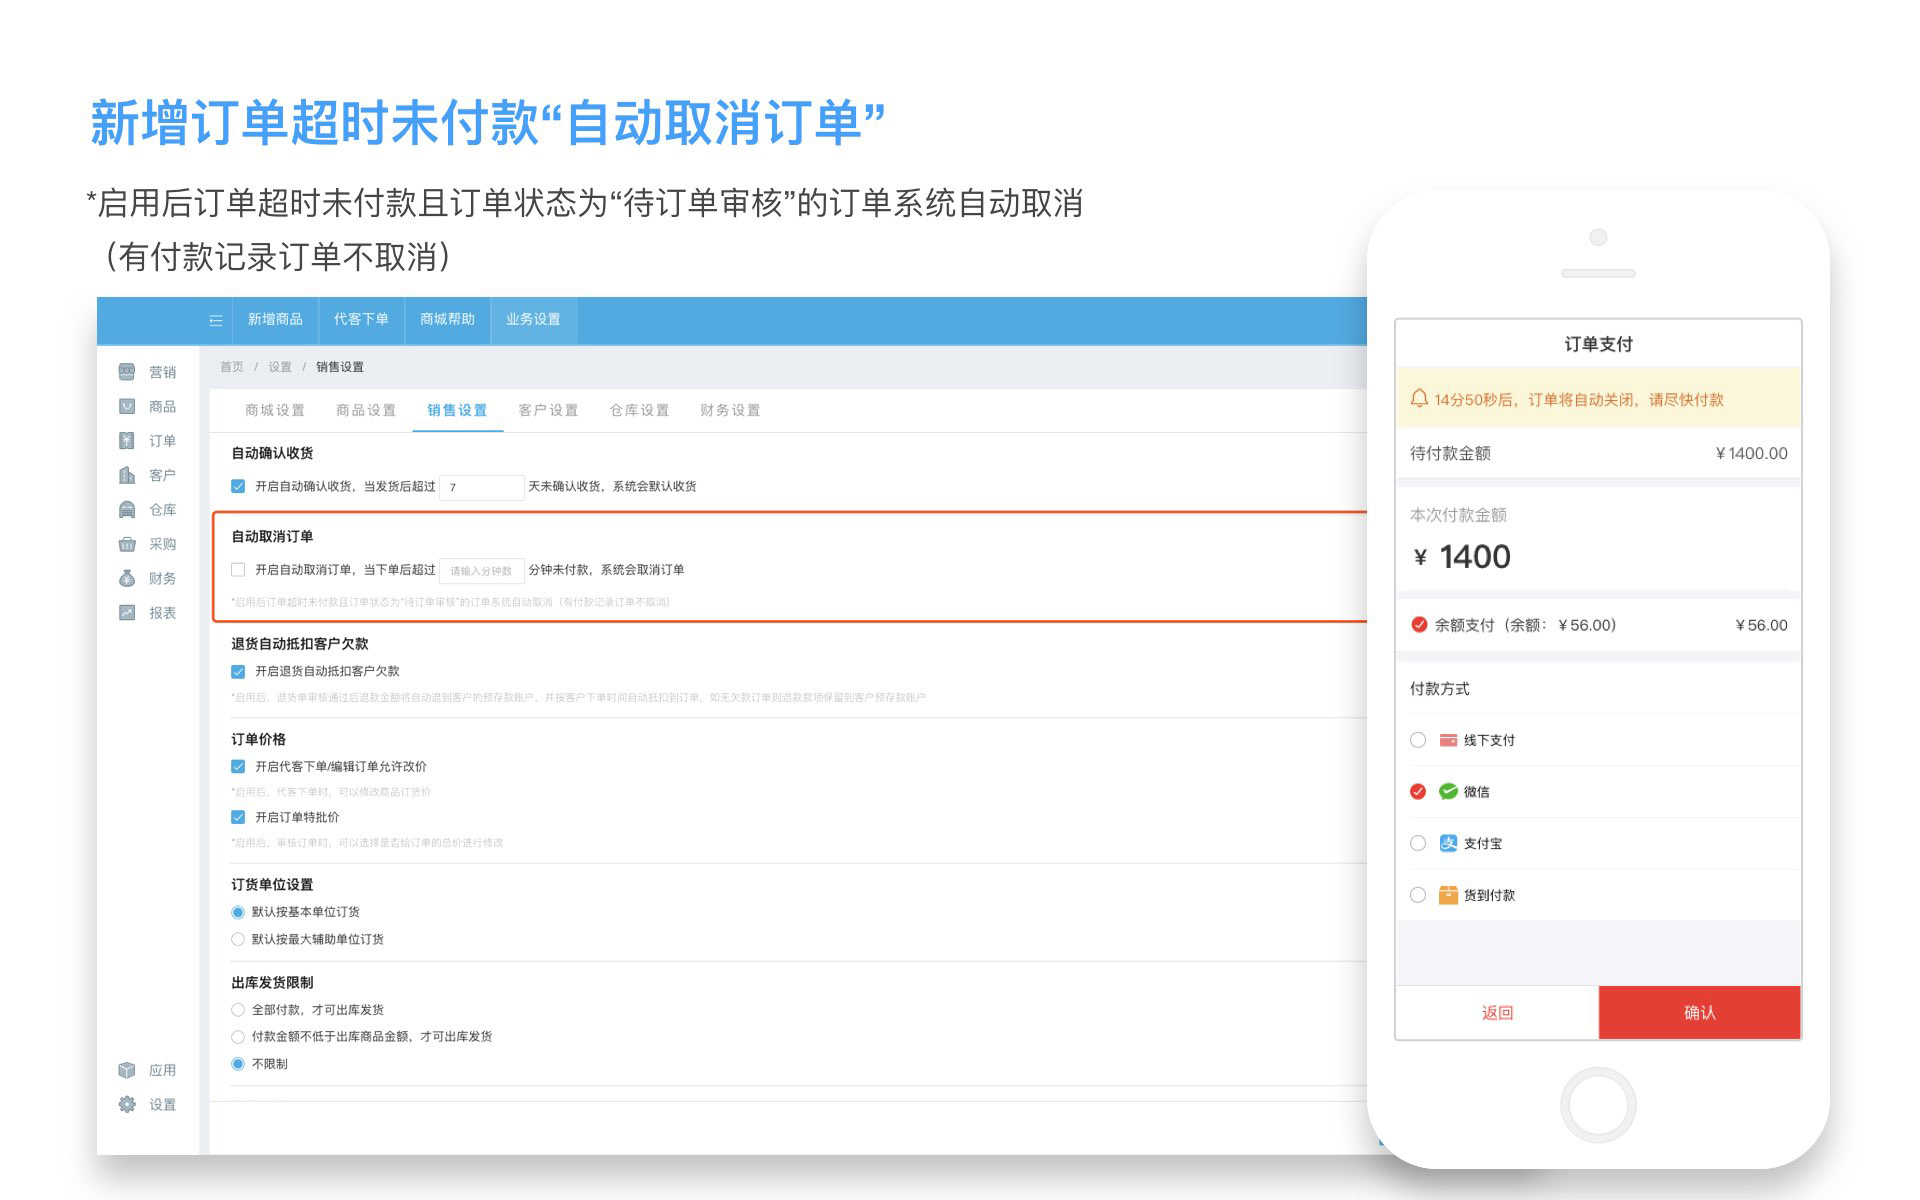The height and width of the screenshot is (1200, 1920).
Task: Collapse sidebar with hamburger menu icon
Action: tap(215, 320)
